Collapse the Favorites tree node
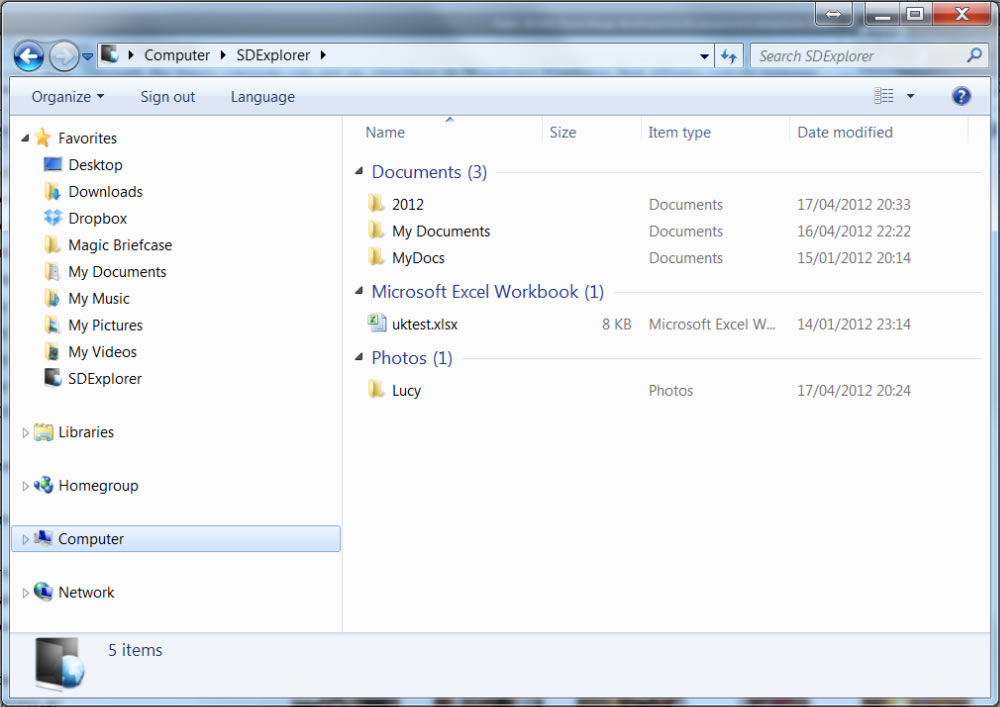The width and height of the screenshot is (1000, 707). tap(26, 138)
